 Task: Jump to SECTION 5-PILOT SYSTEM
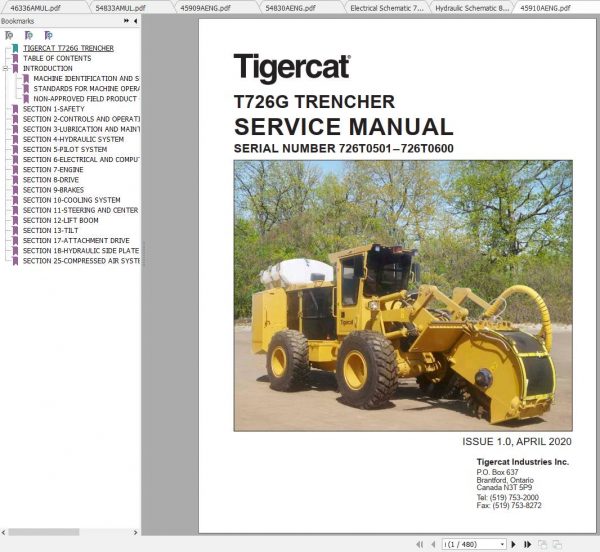click(x=65, y=150)
